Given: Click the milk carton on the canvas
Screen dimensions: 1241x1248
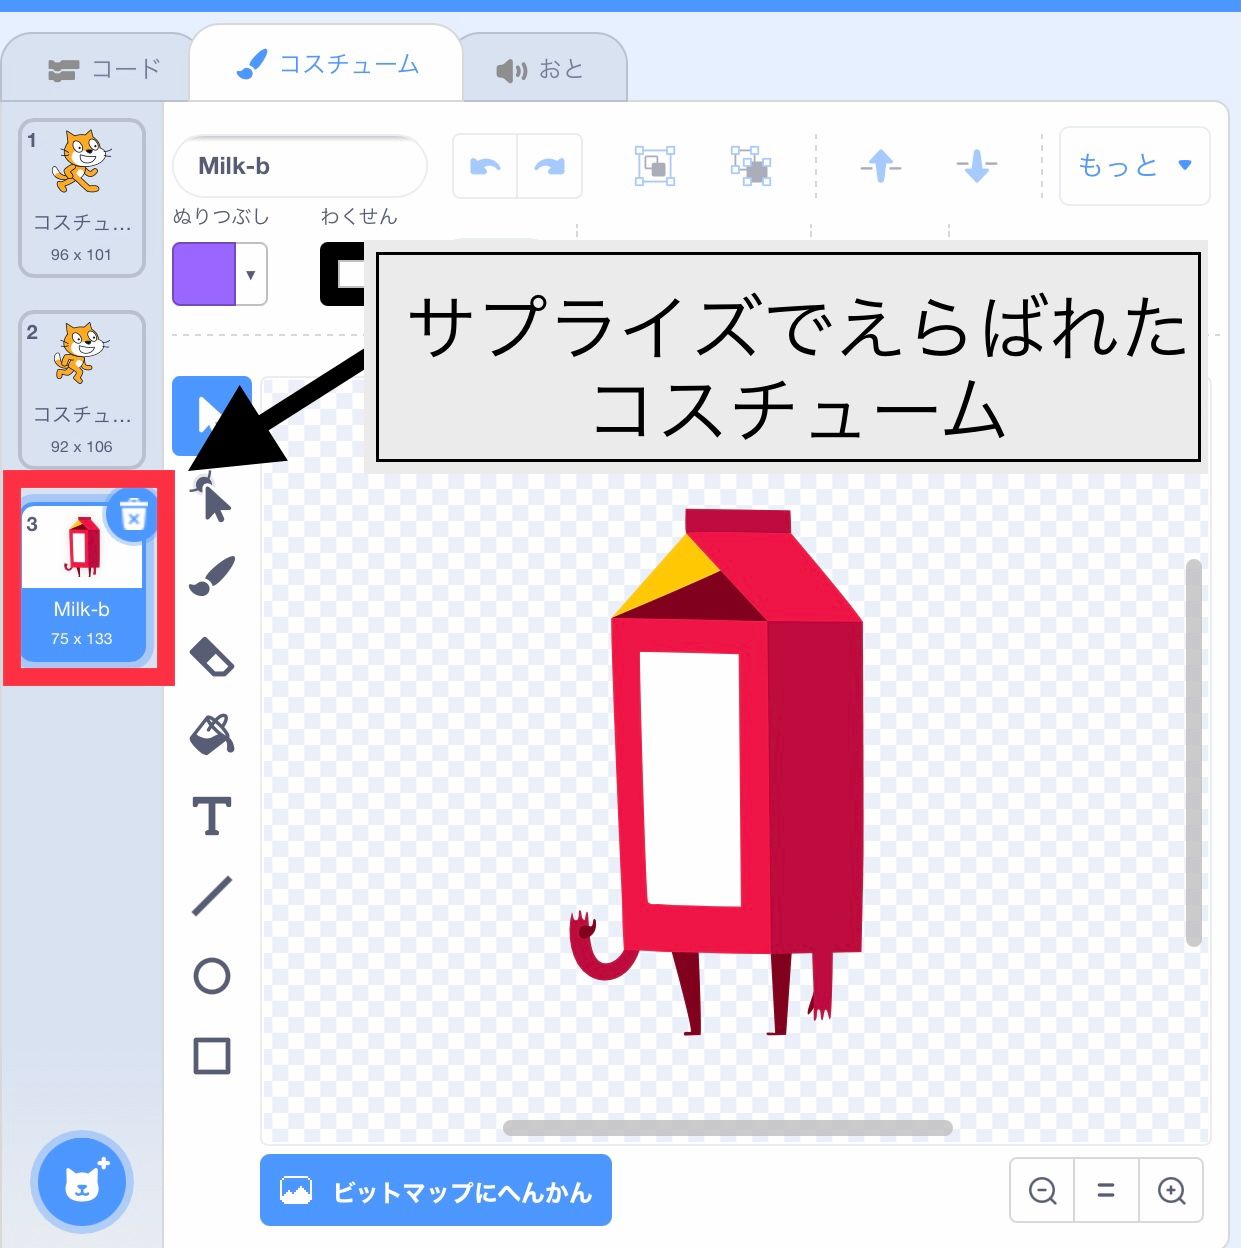Looking at the screenshot, I should (737, 770).
